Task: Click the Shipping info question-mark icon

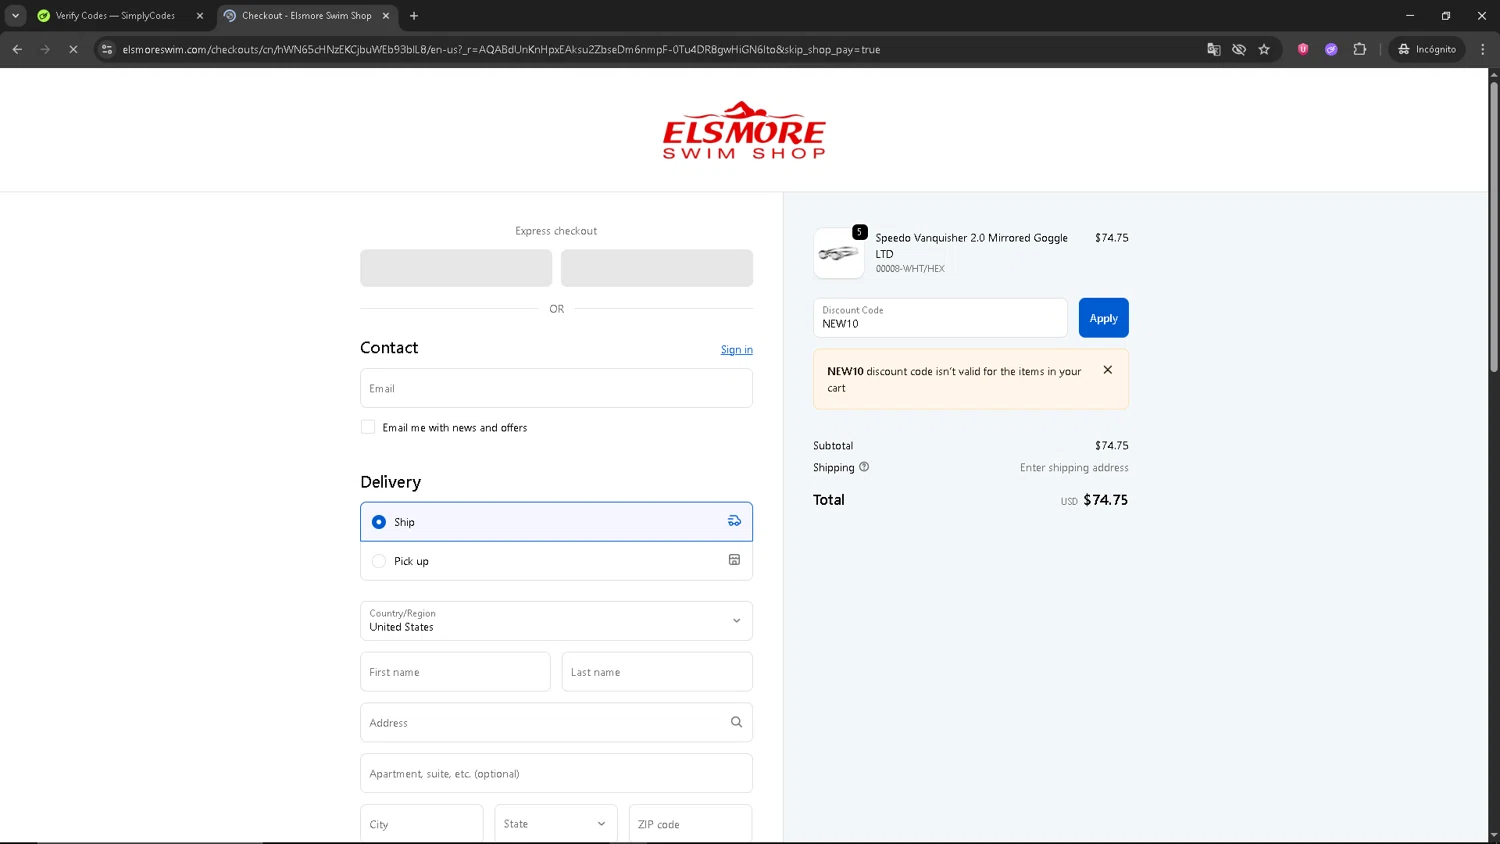Action: coord(864,467)
